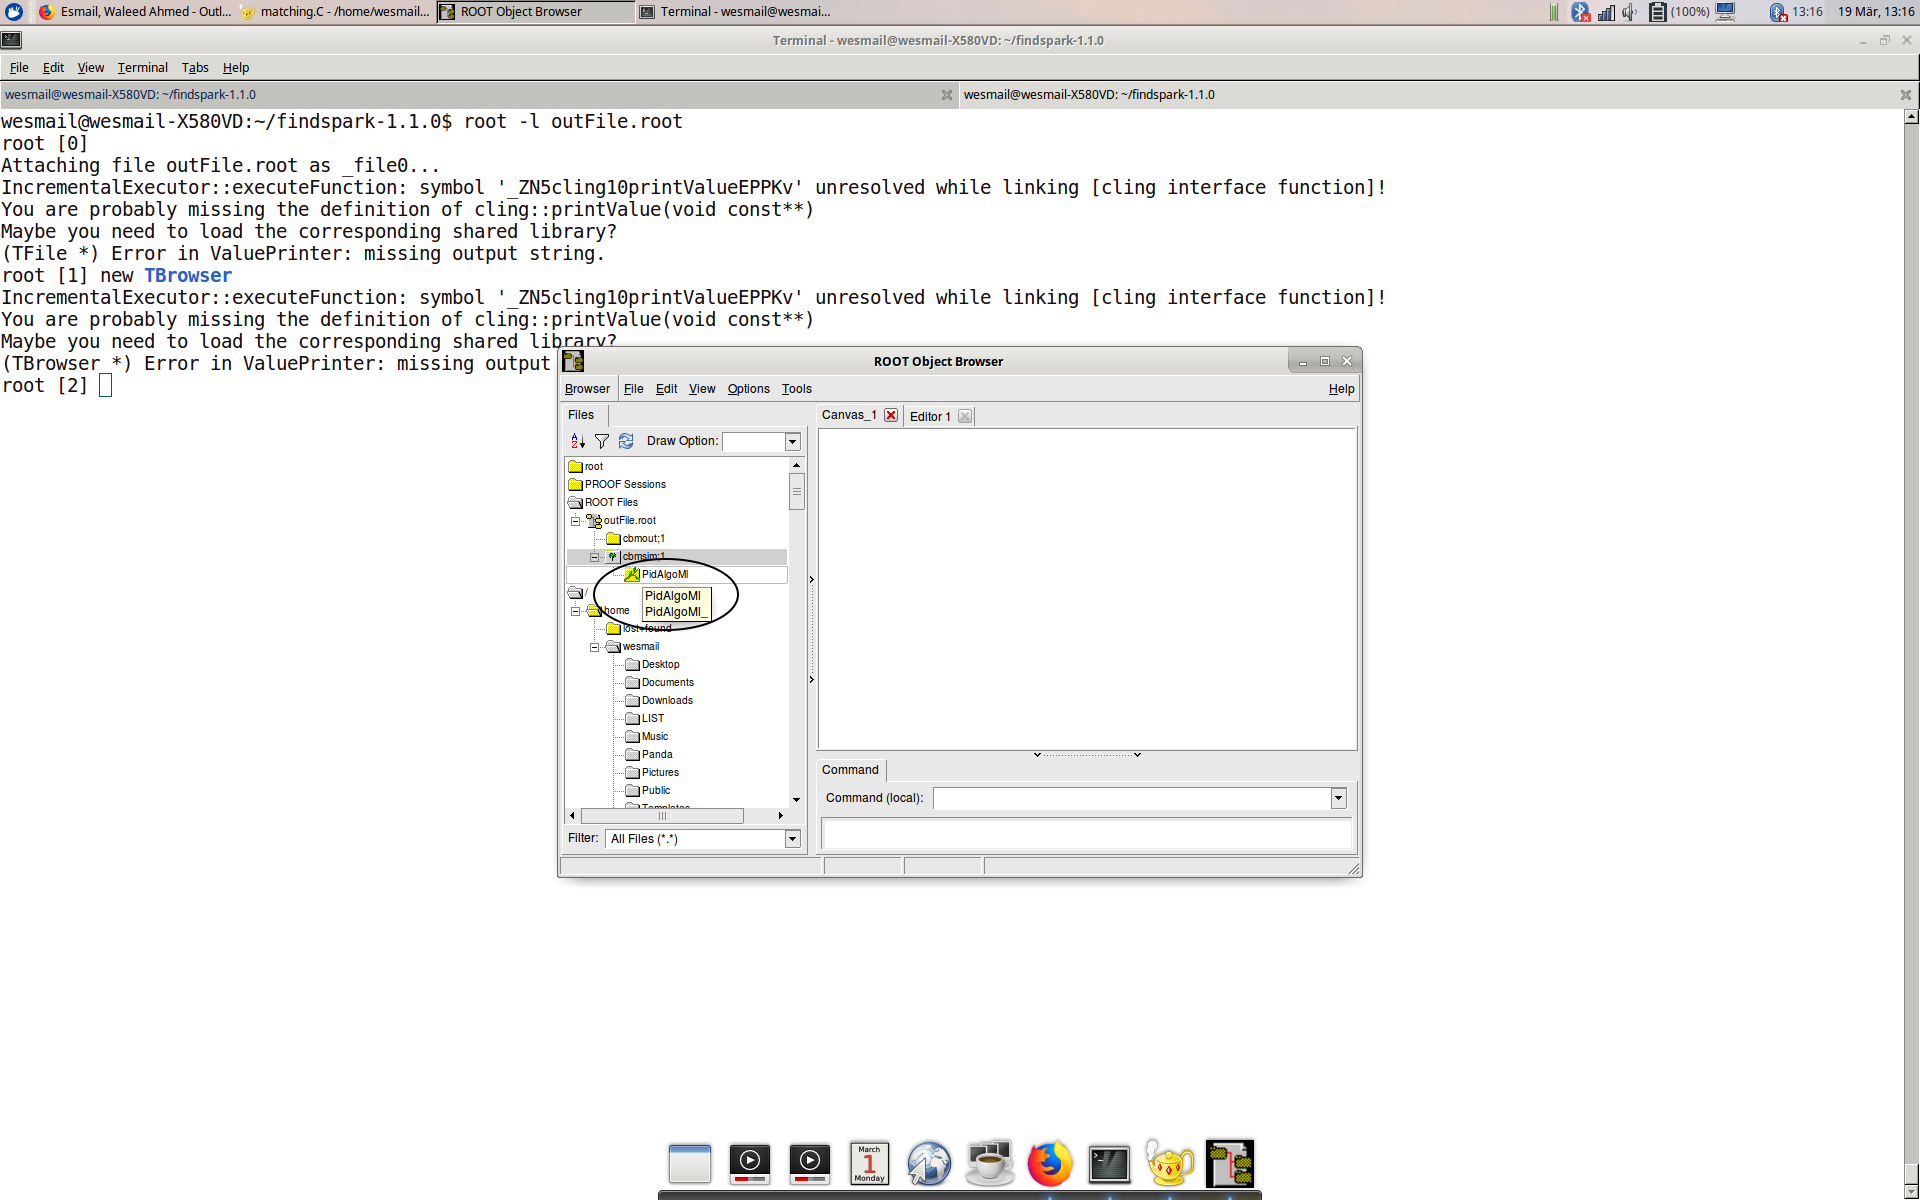The width and height of the screenshot is (1920, 1200).
Task: Open the Tools menu in ROOT browser
Action: [796, 389]
